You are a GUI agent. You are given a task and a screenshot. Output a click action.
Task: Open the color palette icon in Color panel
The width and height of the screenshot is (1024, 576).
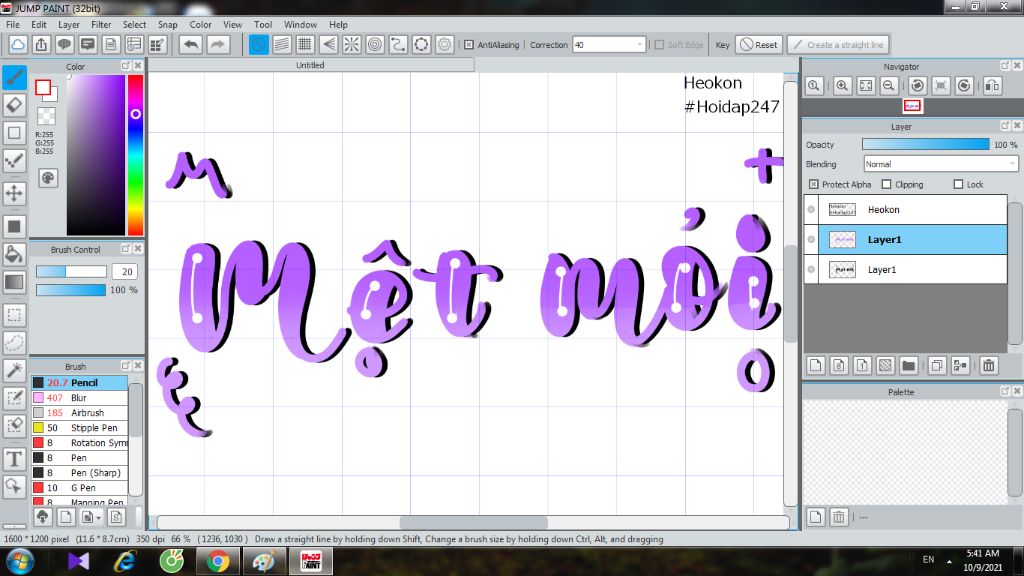click(x=48, y=178)
